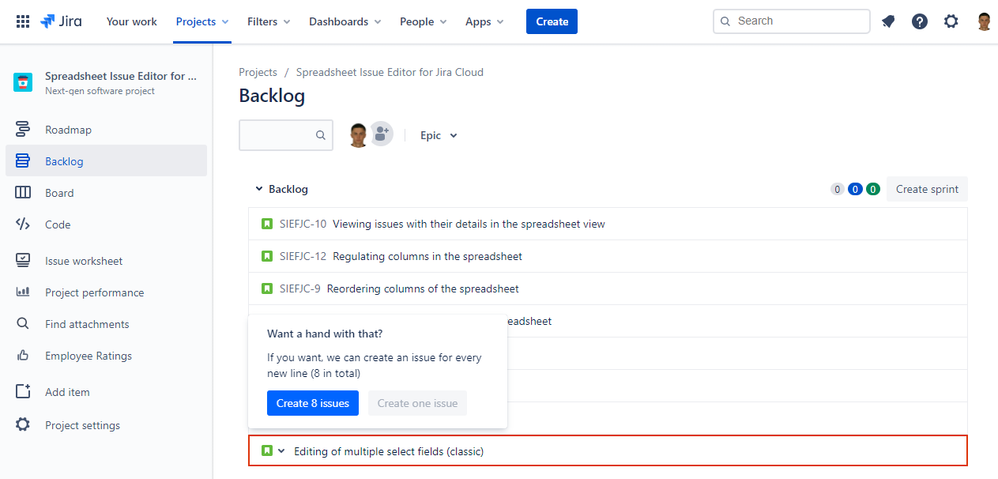The width and height of the screenshot is (998, 479).
Task: Click the Code icon in sidebar
Action: coord(22,224)
